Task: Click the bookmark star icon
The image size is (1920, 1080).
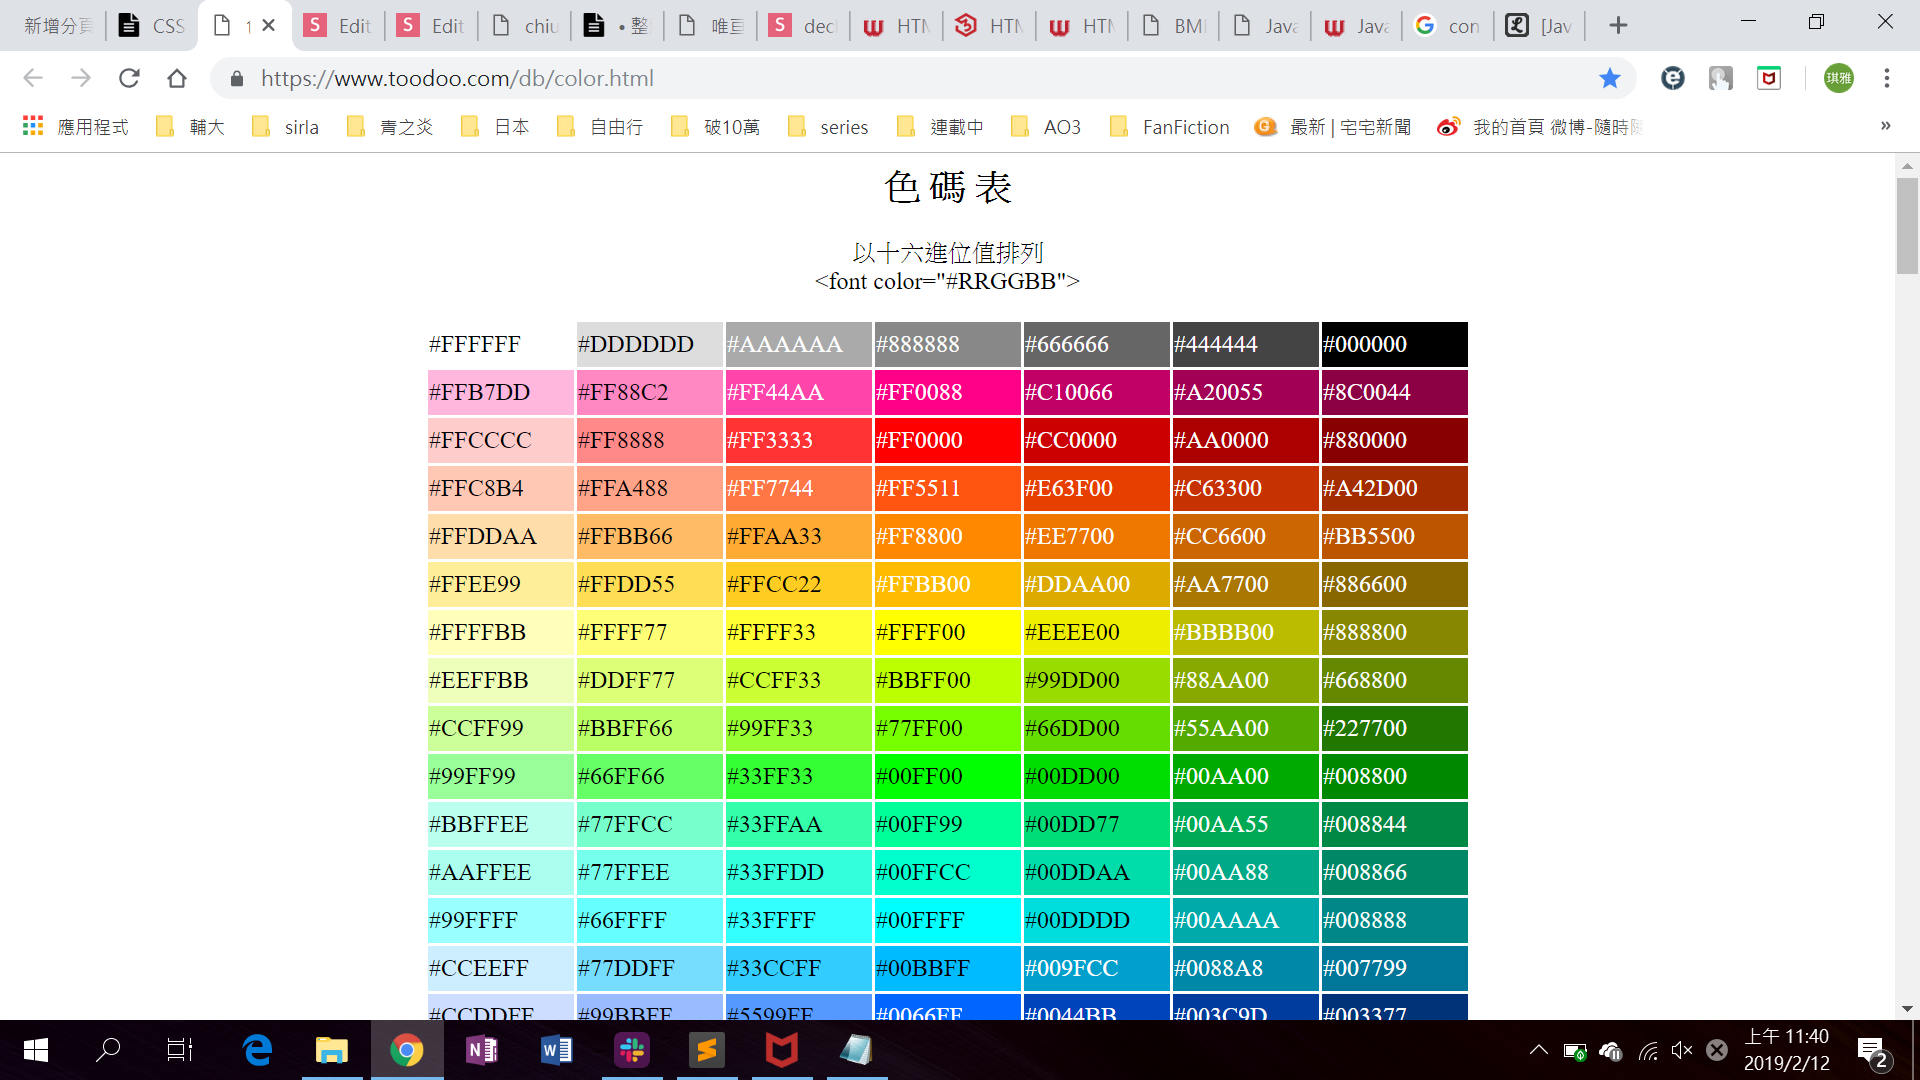Action: (x=1609, y=78)
